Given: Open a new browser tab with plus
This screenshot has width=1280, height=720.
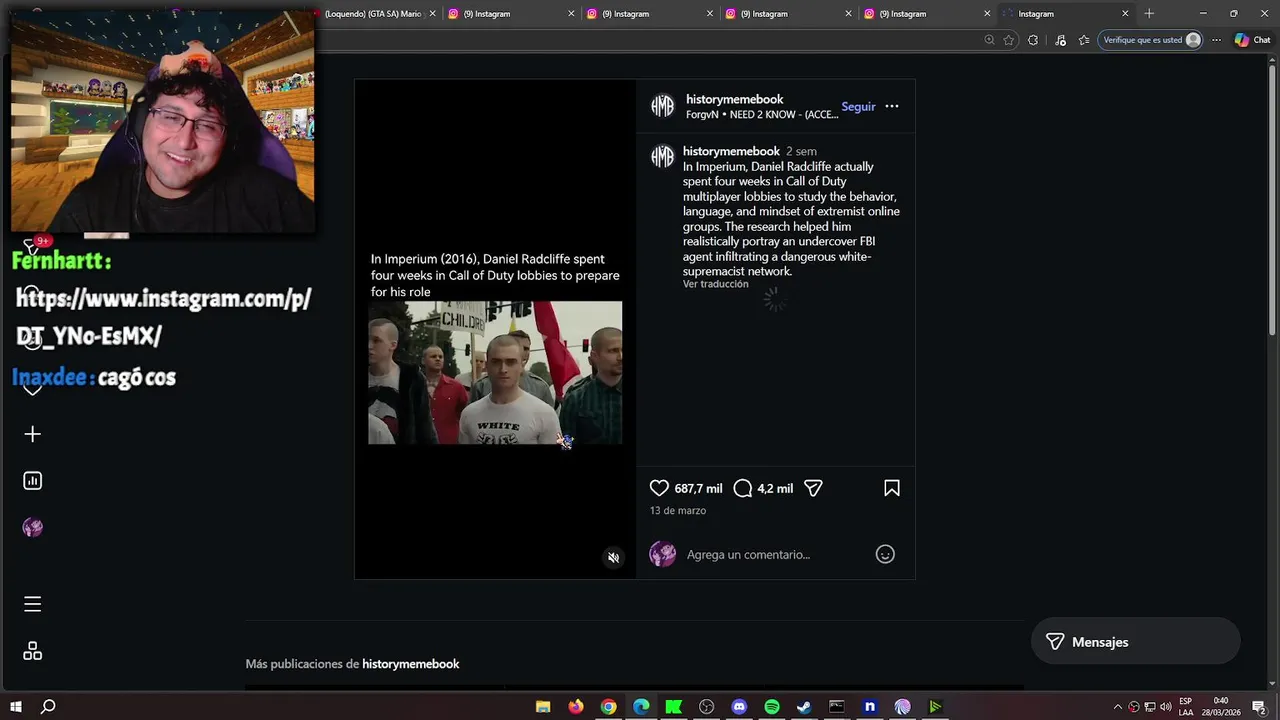Looking at the screenshot, I should [1149, 14].
